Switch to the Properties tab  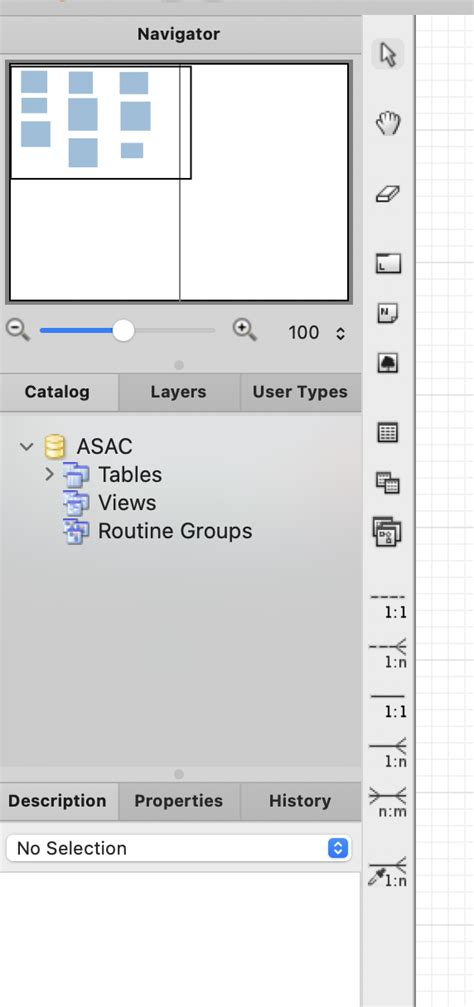[x=179, y=801]
